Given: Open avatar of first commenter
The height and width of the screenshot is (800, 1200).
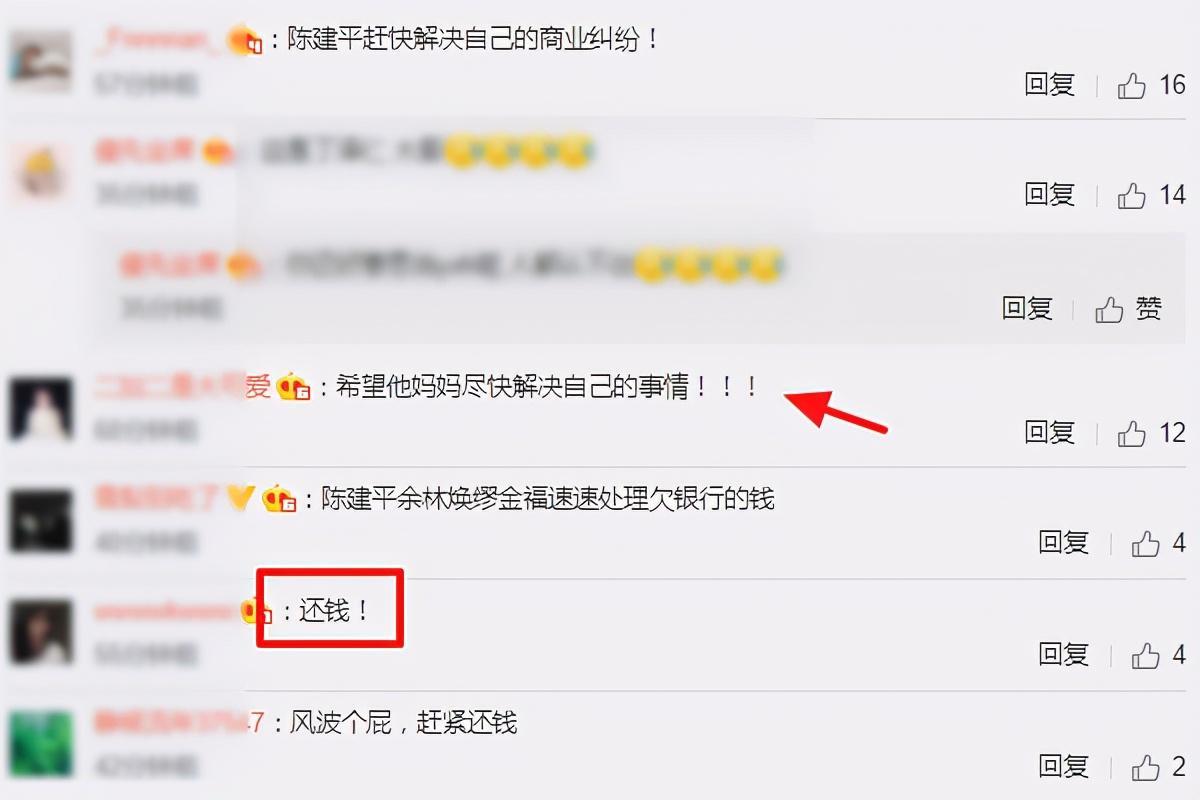Looking at the screenshot, I should [41, 61].
